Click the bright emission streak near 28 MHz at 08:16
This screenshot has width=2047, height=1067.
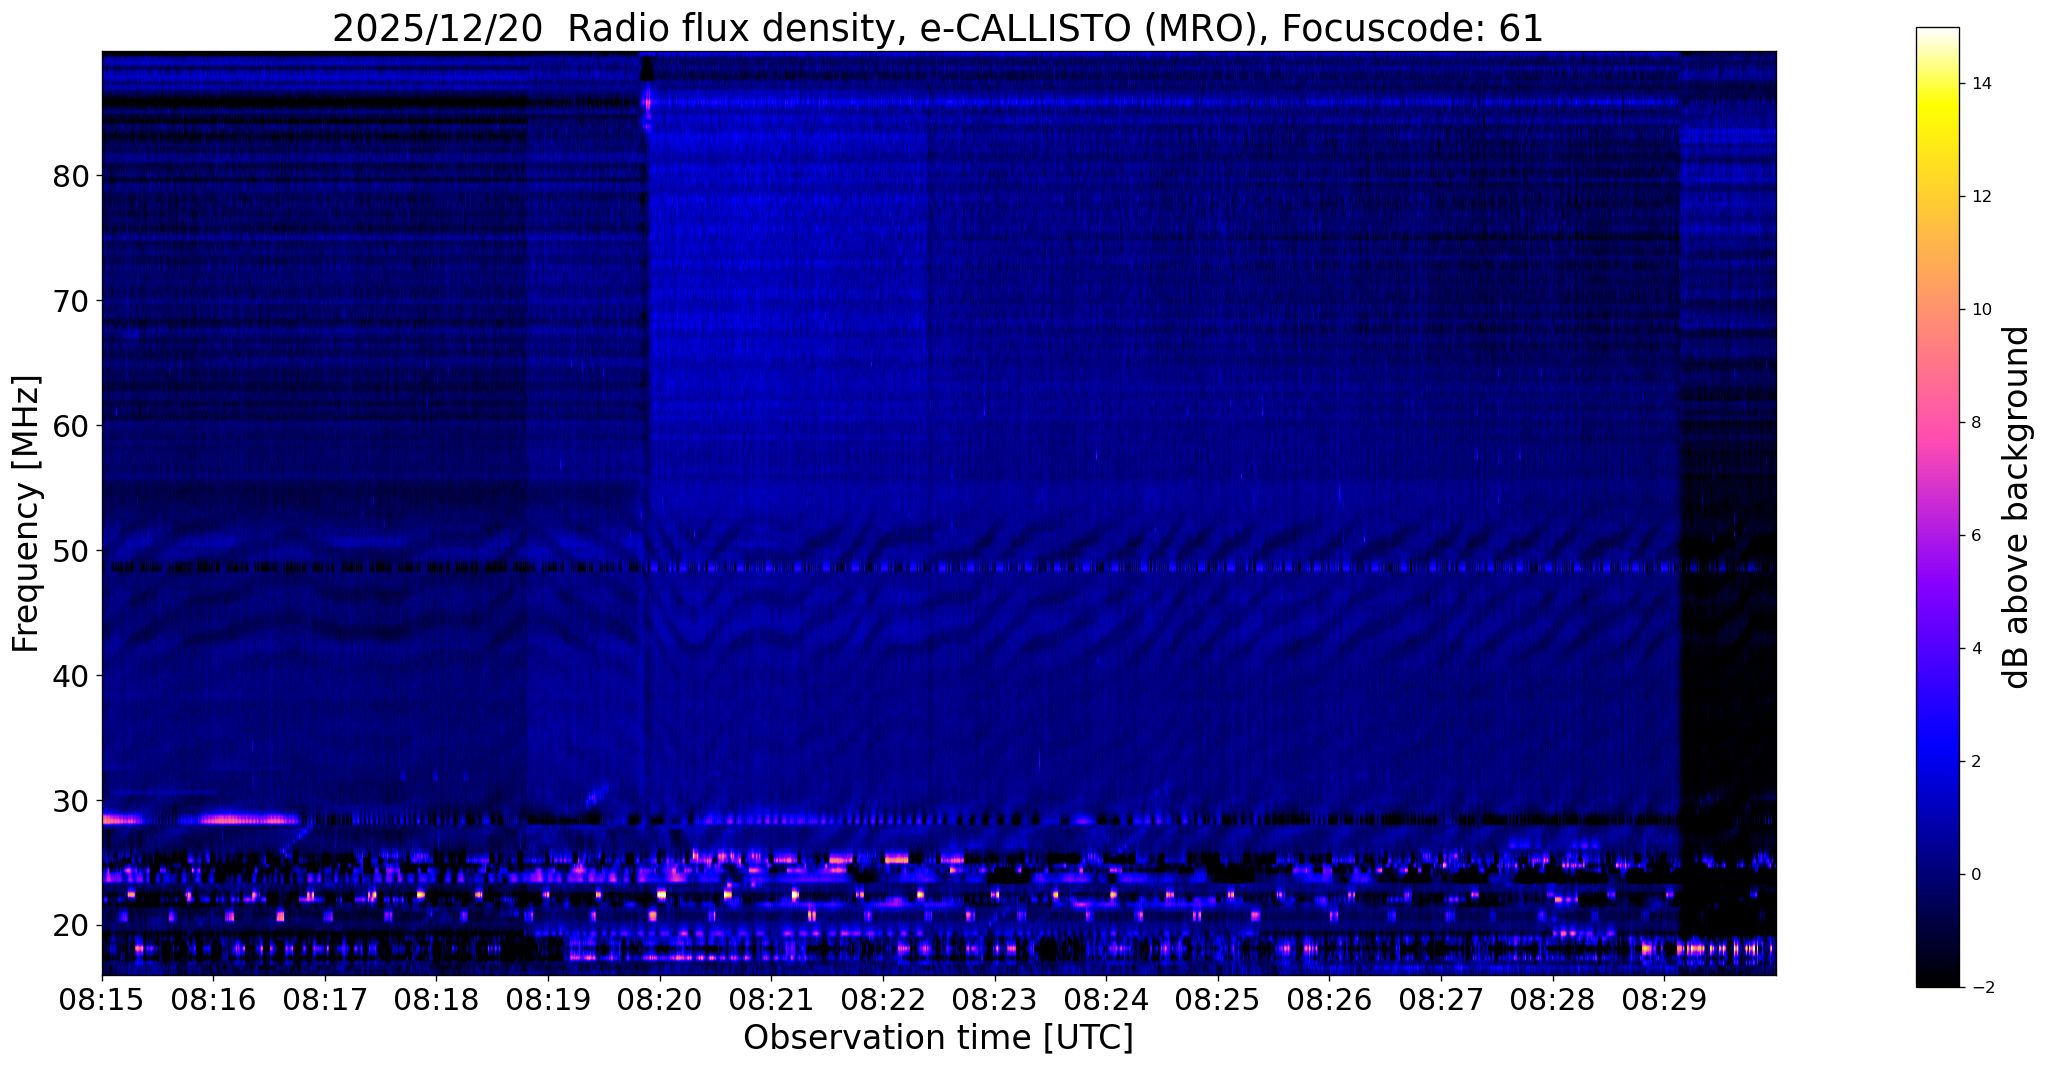pyautogui.click(x=248, y=820)
